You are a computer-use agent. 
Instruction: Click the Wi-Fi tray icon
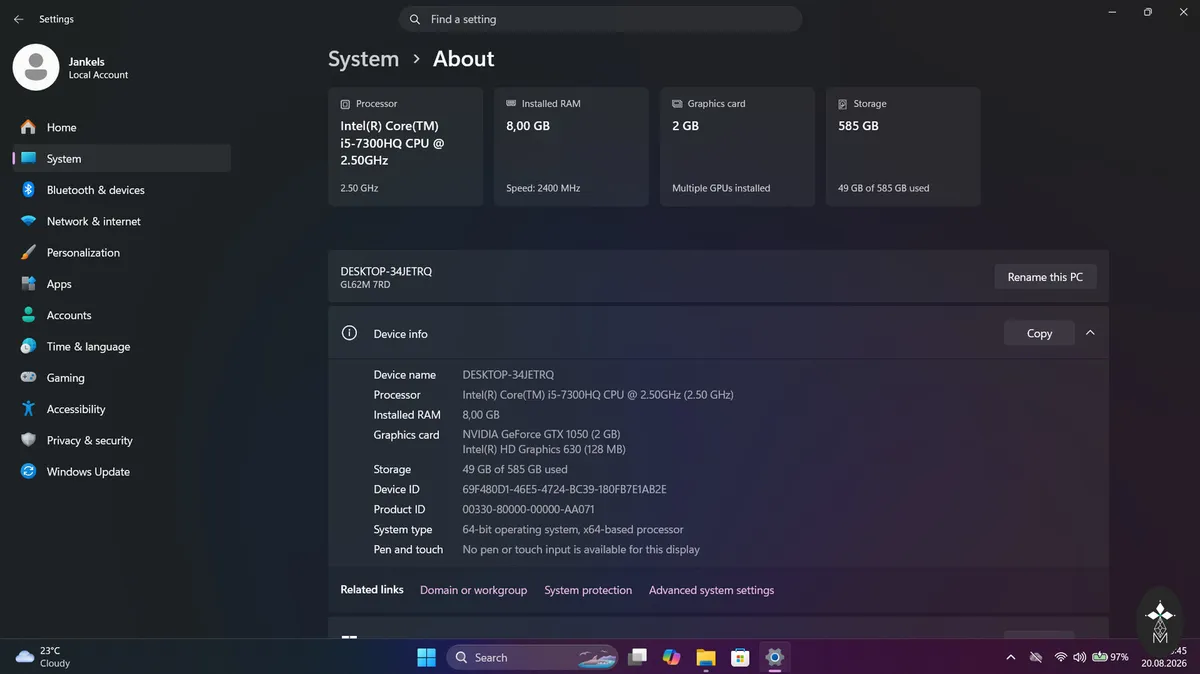point(1060,657)
